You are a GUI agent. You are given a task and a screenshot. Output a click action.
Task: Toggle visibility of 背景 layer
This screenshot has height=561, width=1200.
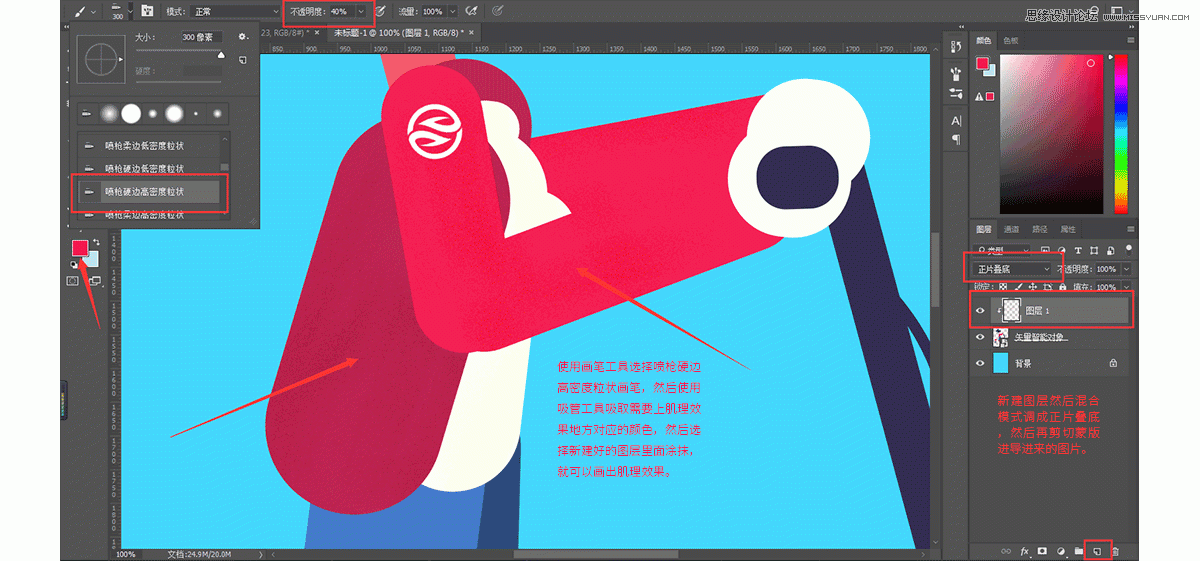click(x=980, y=363)
